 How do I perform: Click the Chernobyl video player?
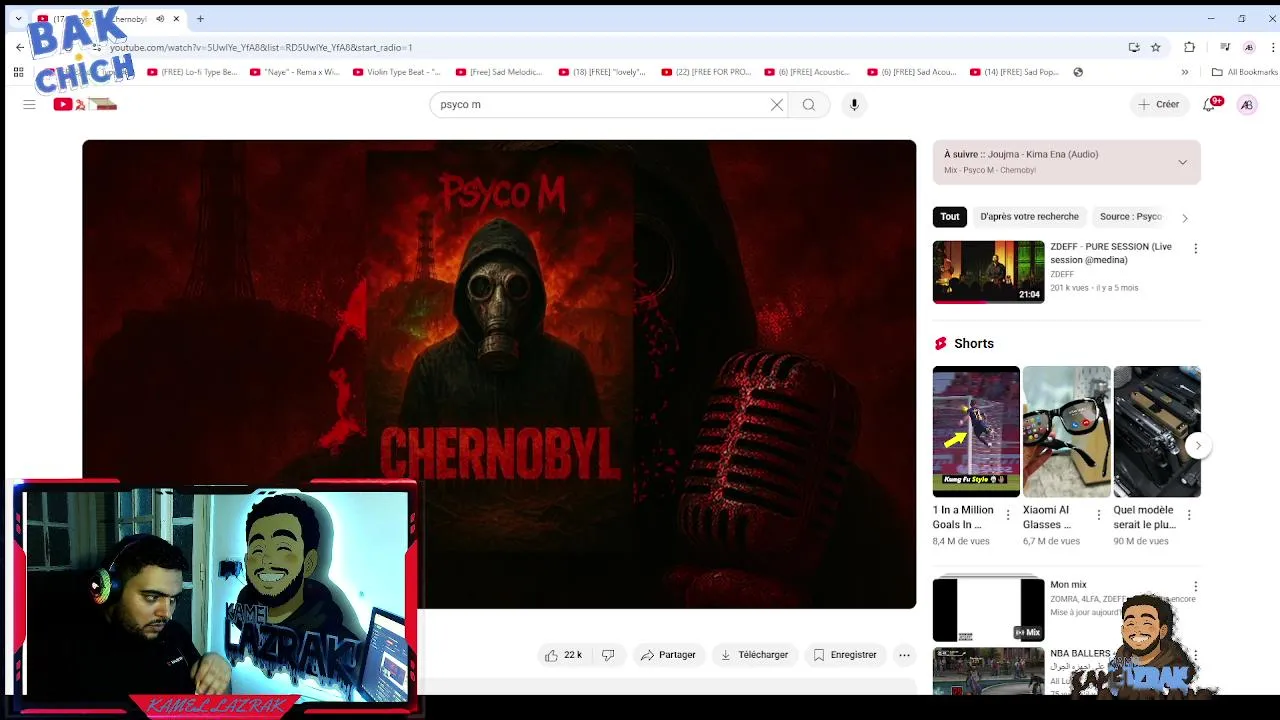point(499,374)
